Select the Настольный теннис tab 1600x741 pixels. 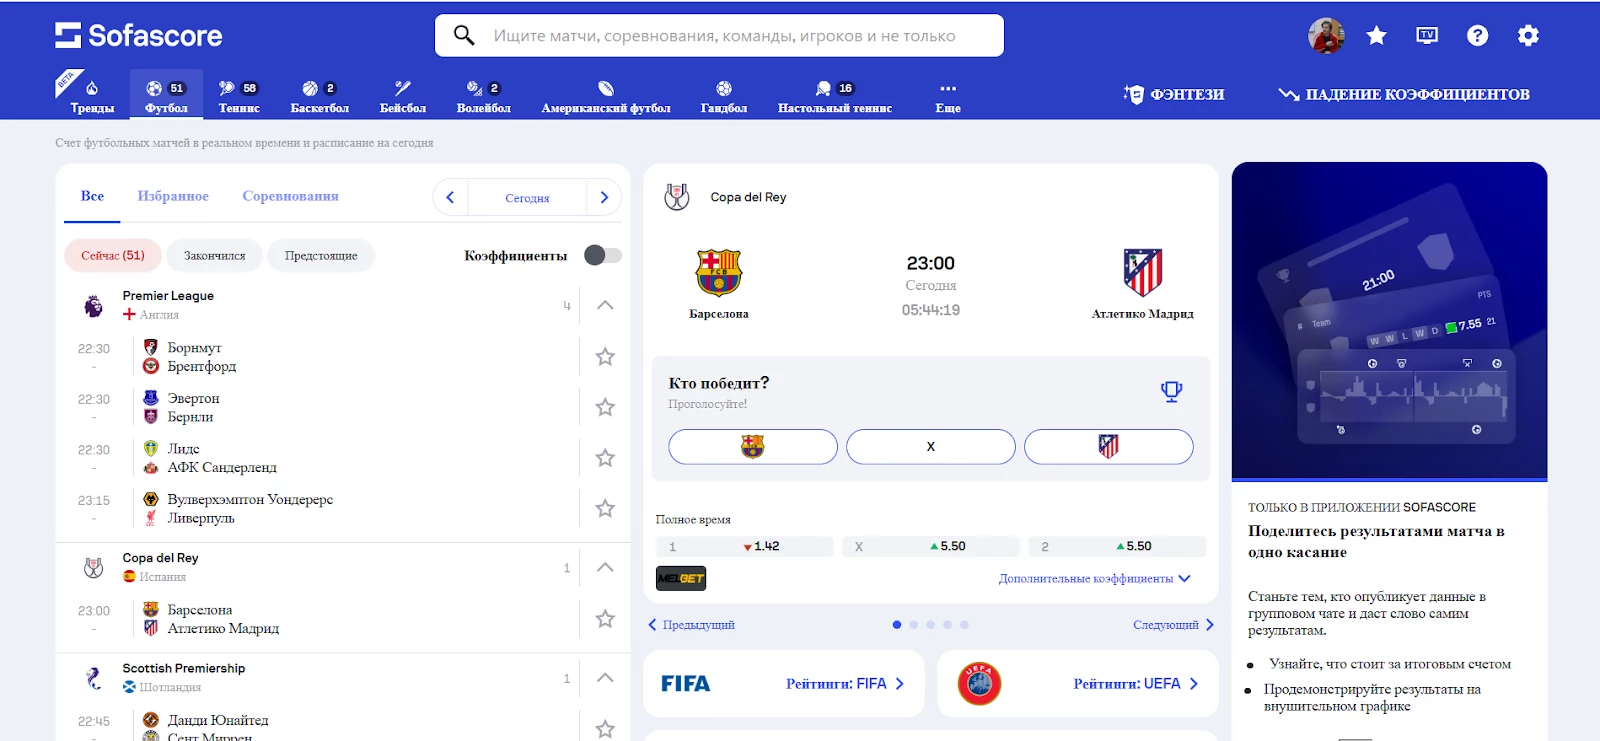[x=835, y=96]
